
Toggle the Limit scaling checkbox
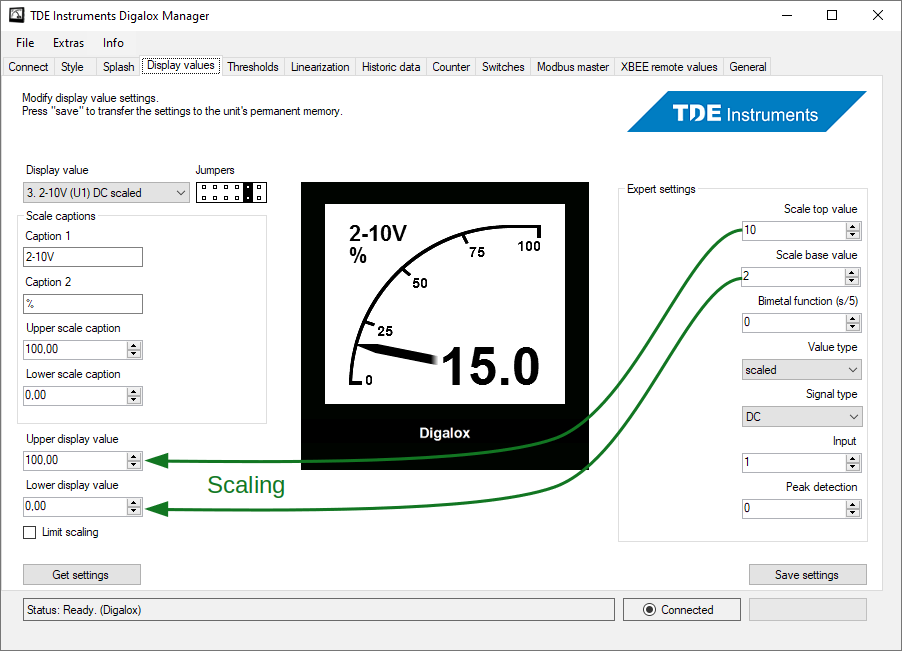29,533
